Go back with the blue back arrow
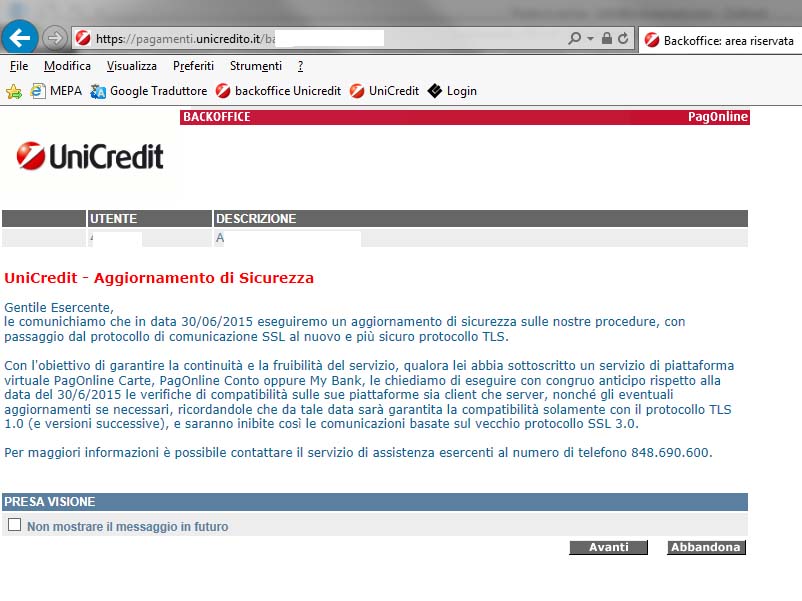Screen dimensions: 802x601 (x=19, y=37)
